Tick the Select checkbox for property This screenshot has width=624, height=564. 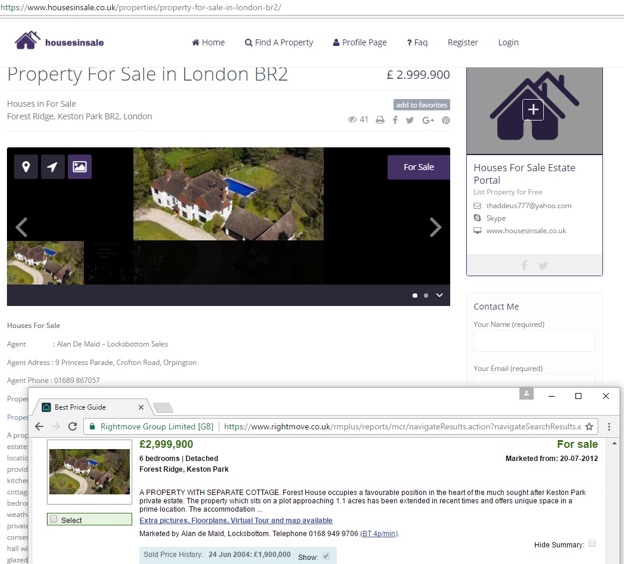pos(53,520)
